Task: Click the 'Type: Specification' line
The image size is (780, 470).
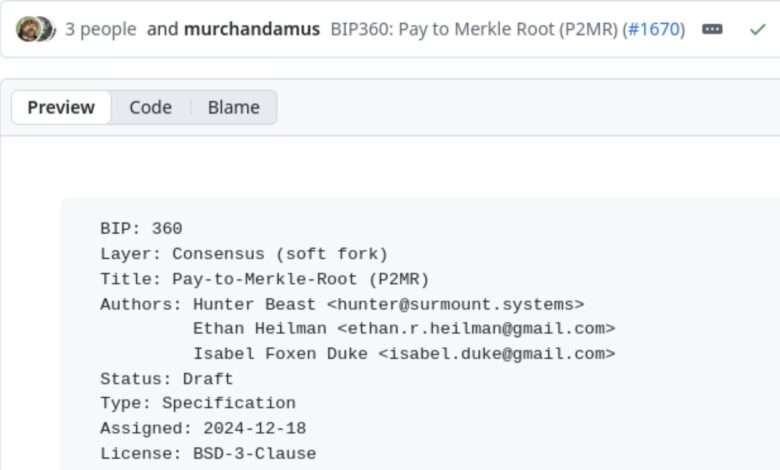Action: click(197, 404)
